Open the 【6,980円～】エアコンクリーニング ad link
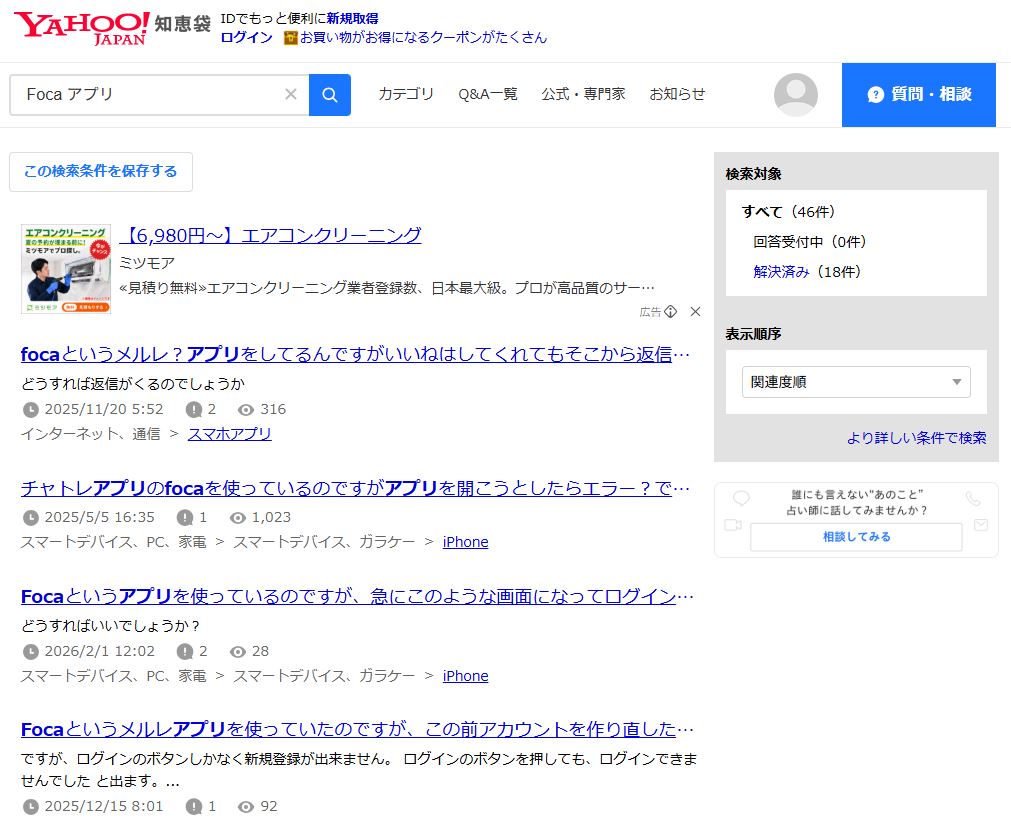The image size is (1011, 823). (x=270, y=235)
